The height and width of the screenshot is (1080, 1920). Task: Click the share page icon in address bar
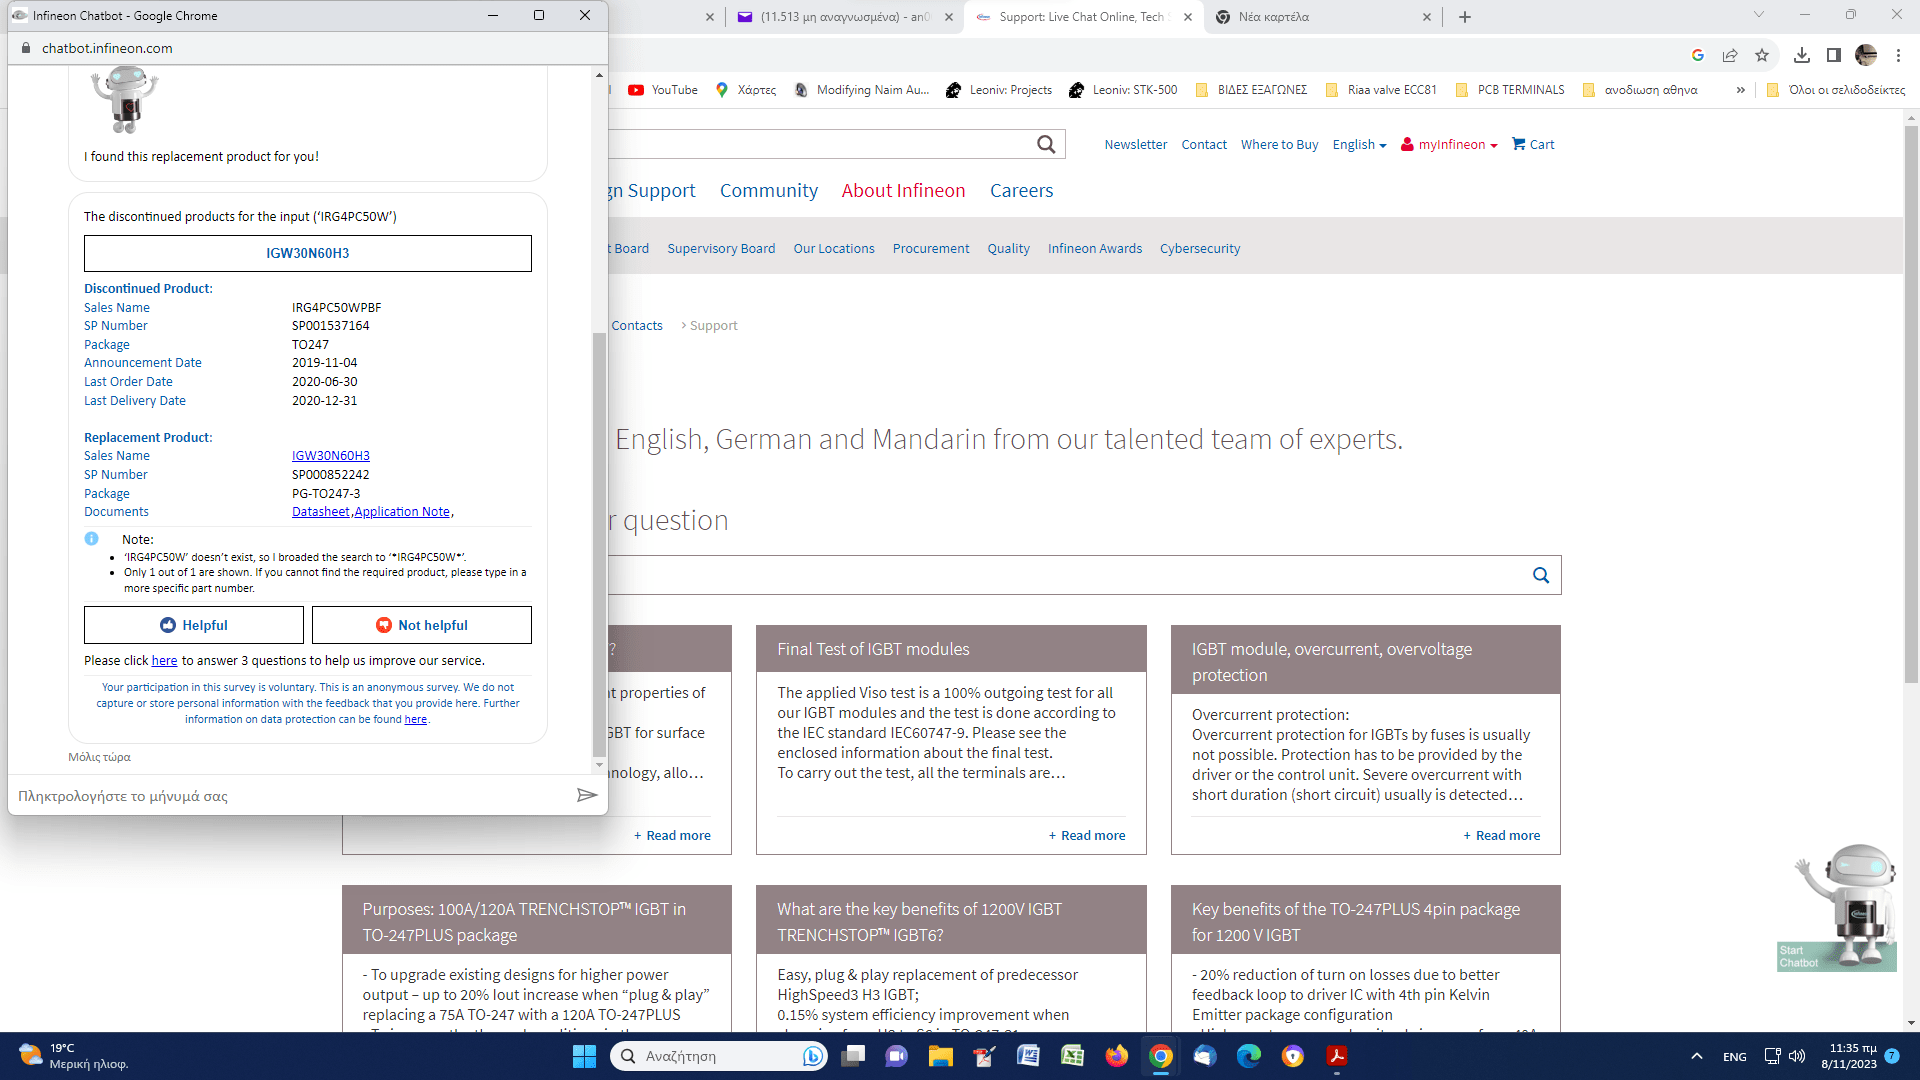[x=1730, y=55]
